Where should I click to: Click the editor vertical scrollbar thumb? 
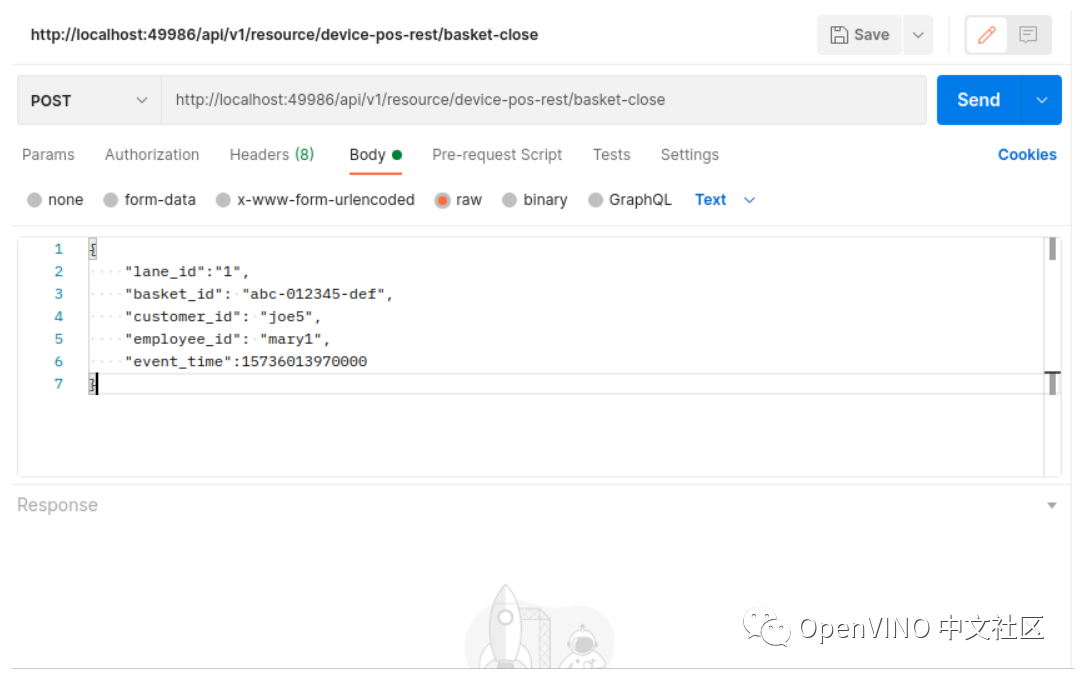click(1052, 249)
